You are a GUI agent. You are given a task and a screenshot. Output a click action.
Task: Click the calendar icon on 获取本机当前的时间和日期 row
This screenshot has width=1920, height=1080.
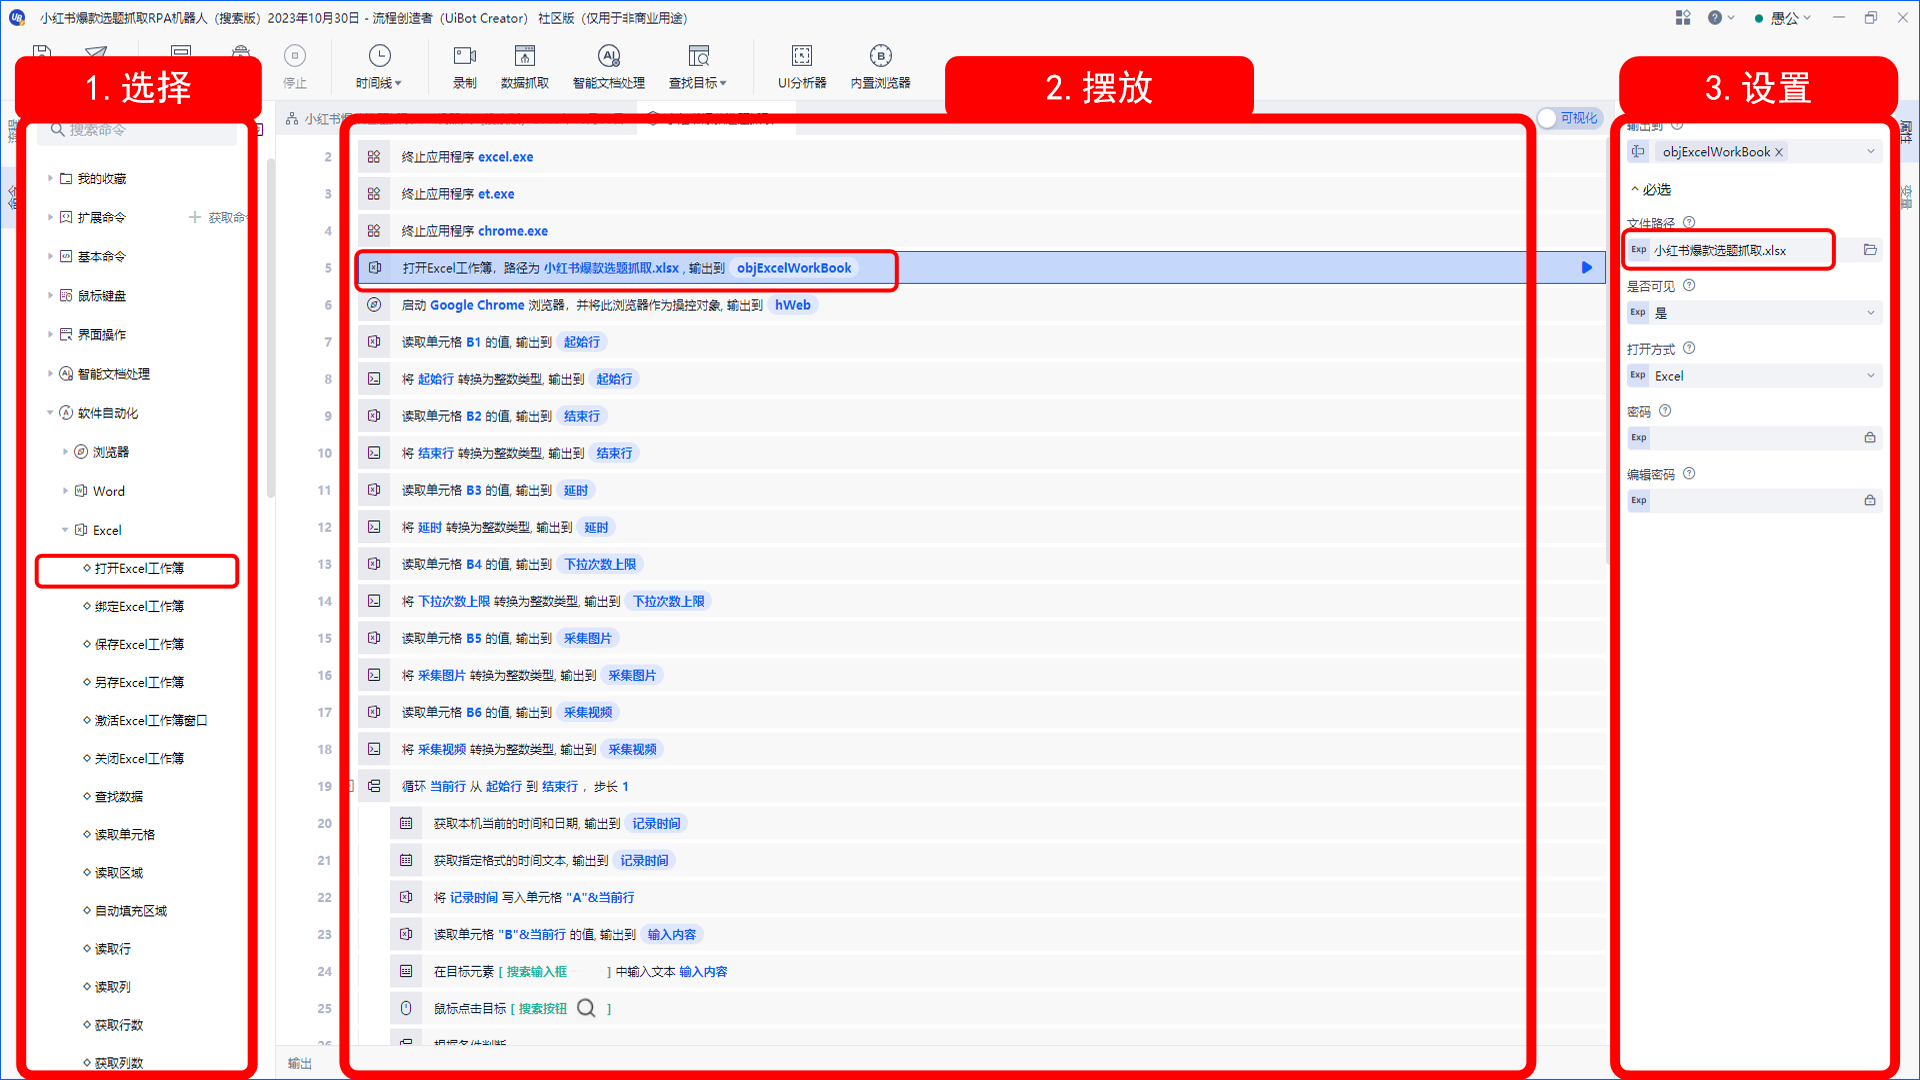tap(406, 823)
